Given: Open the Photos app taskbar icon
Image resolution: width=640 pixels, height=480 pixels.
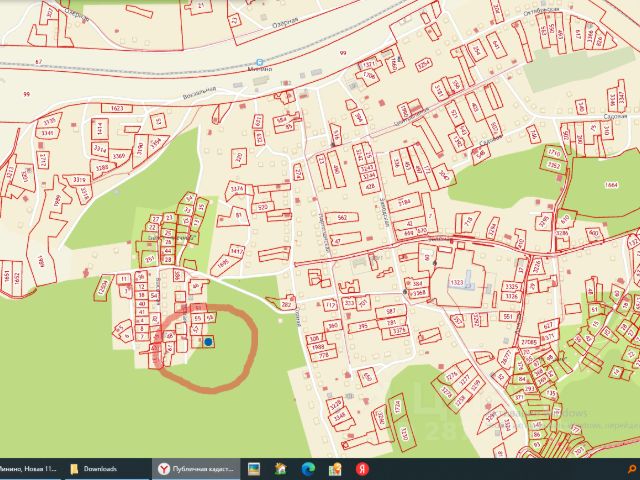Looking at the screenshot, I should pyautogui.click(x=255, y=469).
